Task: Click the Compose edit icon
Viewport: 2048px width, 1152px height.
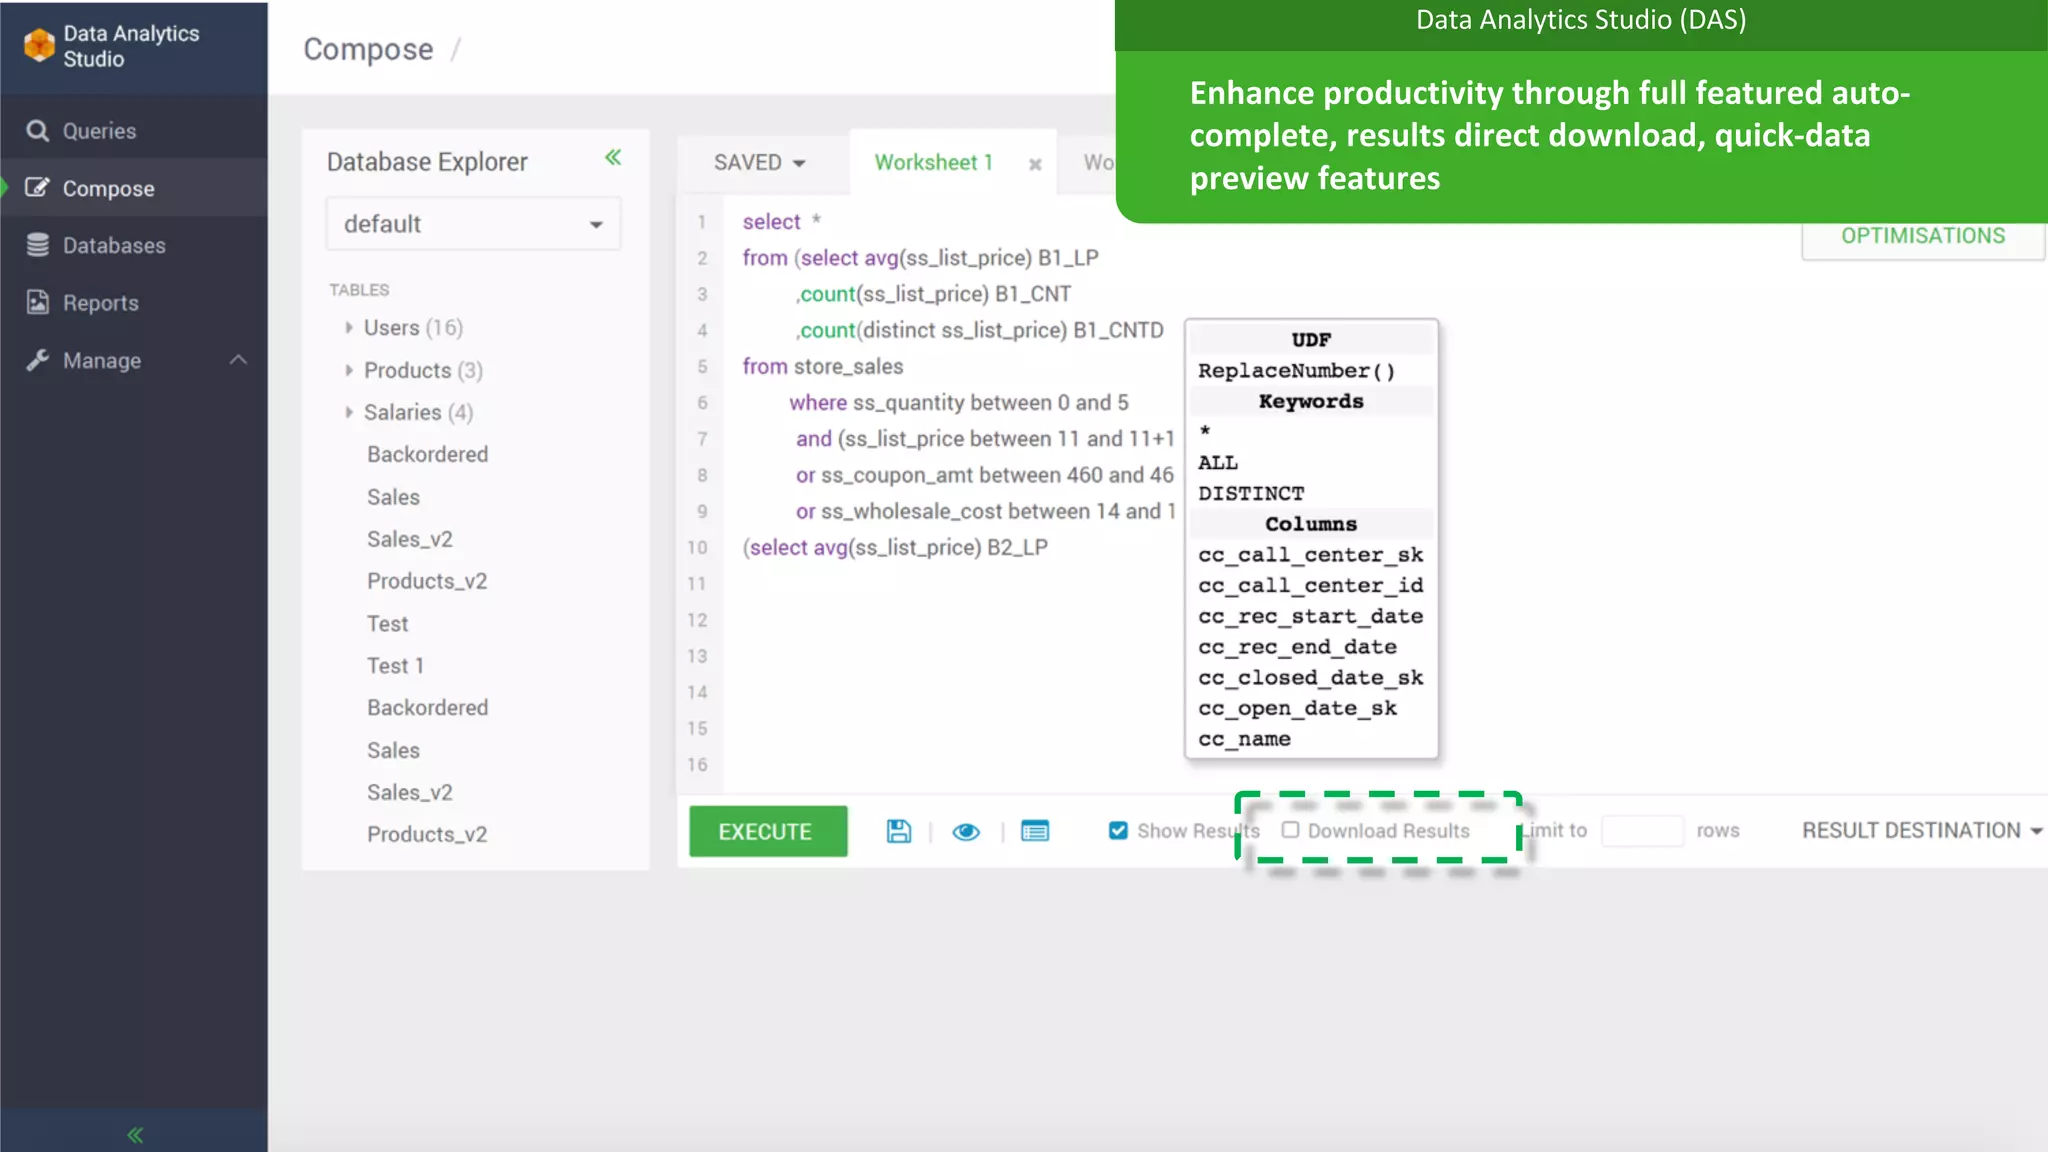Action: click(x=37, y=187)
